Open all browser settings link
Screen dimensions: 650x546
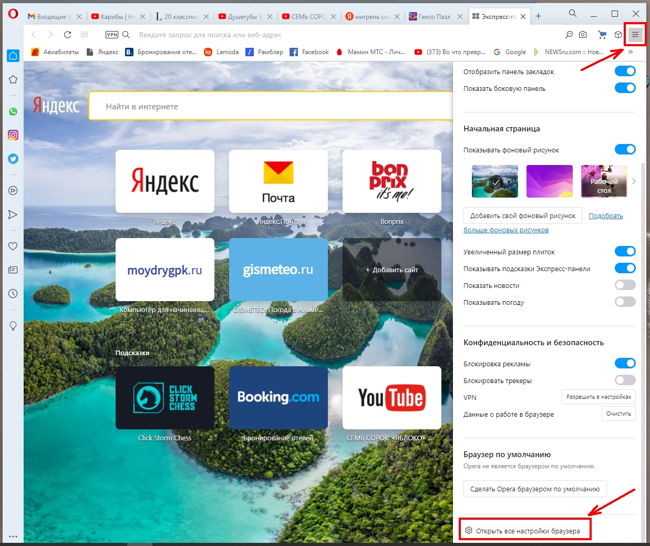tap(522, 531)
